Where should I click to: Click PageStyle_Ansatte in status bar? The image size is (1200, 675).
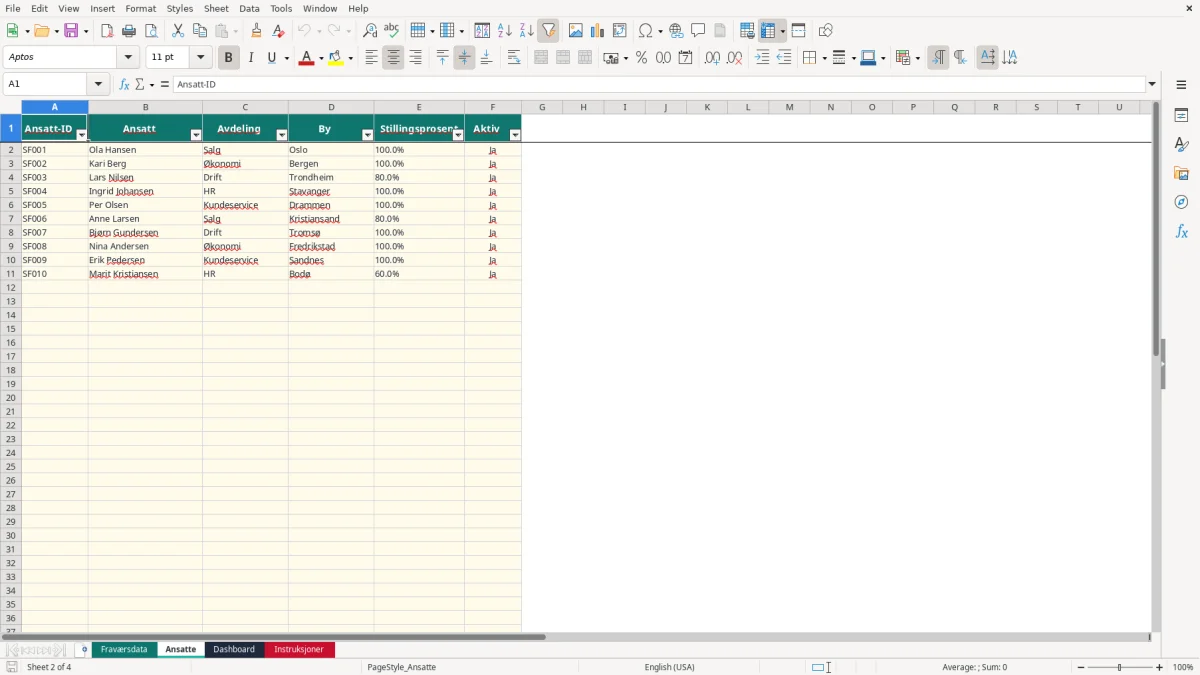click(x=402, y=667)
